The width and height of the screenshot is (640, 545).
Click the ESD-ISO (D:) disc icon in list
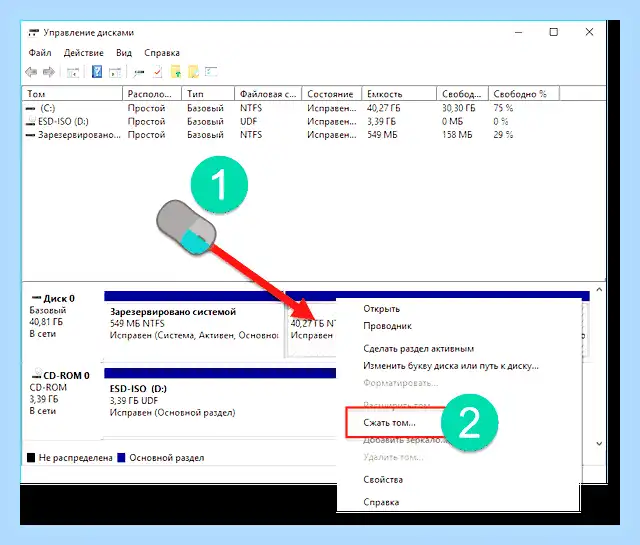[x=31, y=121]
